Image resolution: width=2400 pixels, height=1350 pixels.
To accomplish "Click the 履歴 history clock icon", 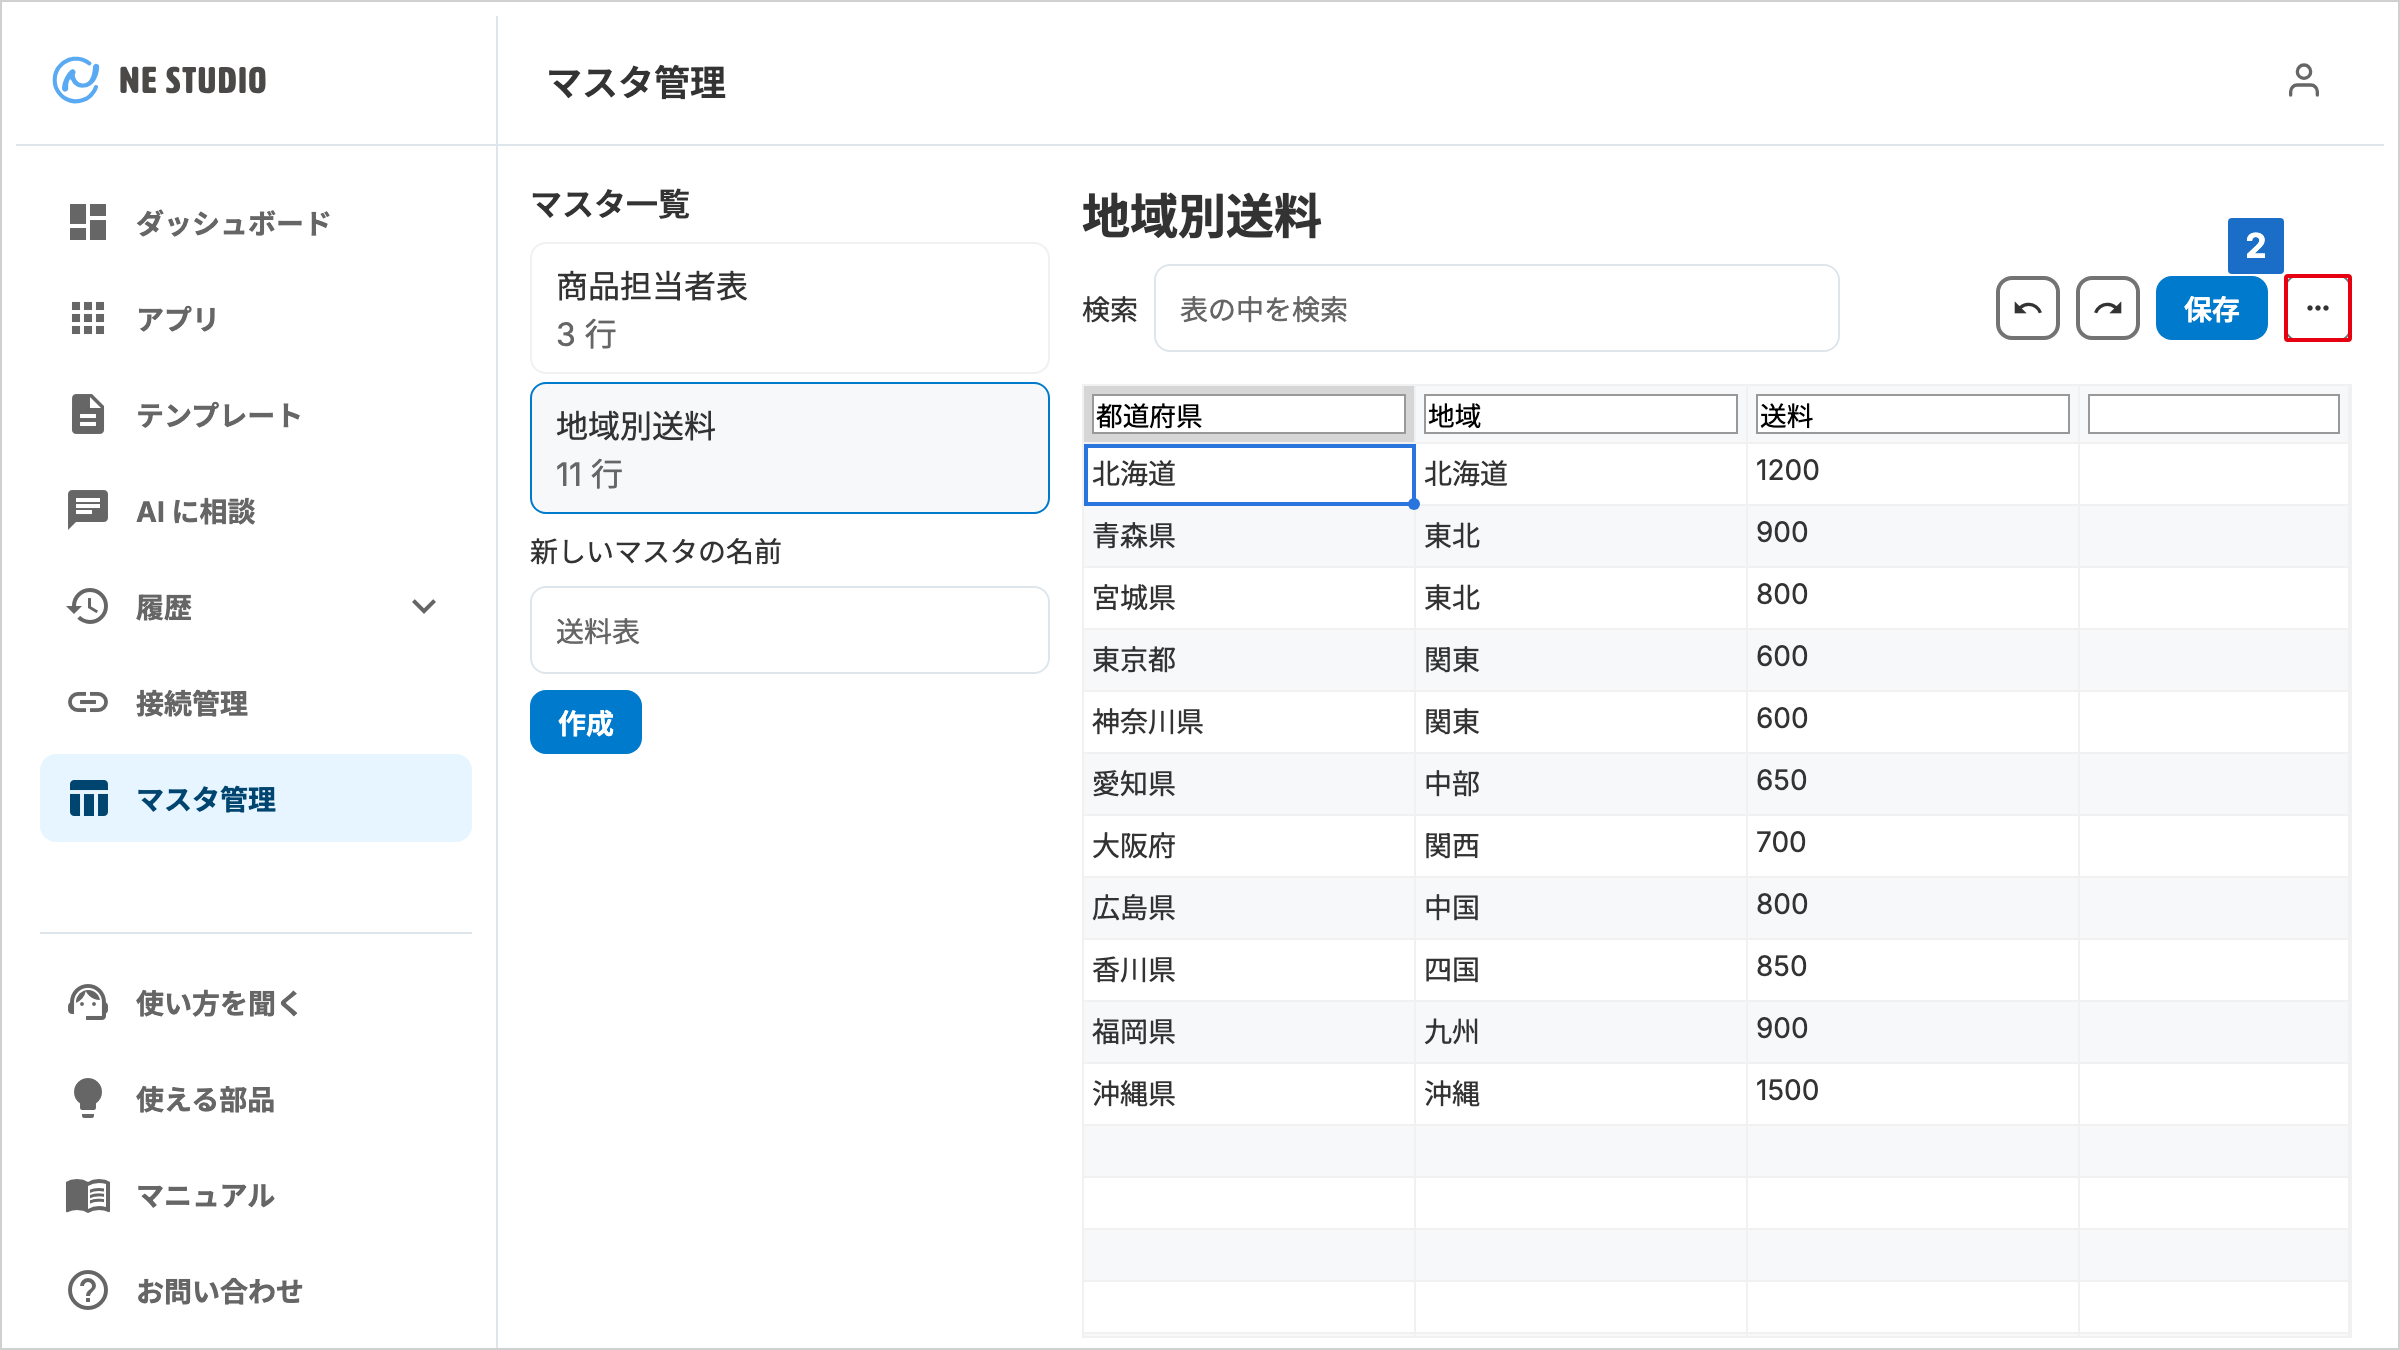I will coord(88,606).
